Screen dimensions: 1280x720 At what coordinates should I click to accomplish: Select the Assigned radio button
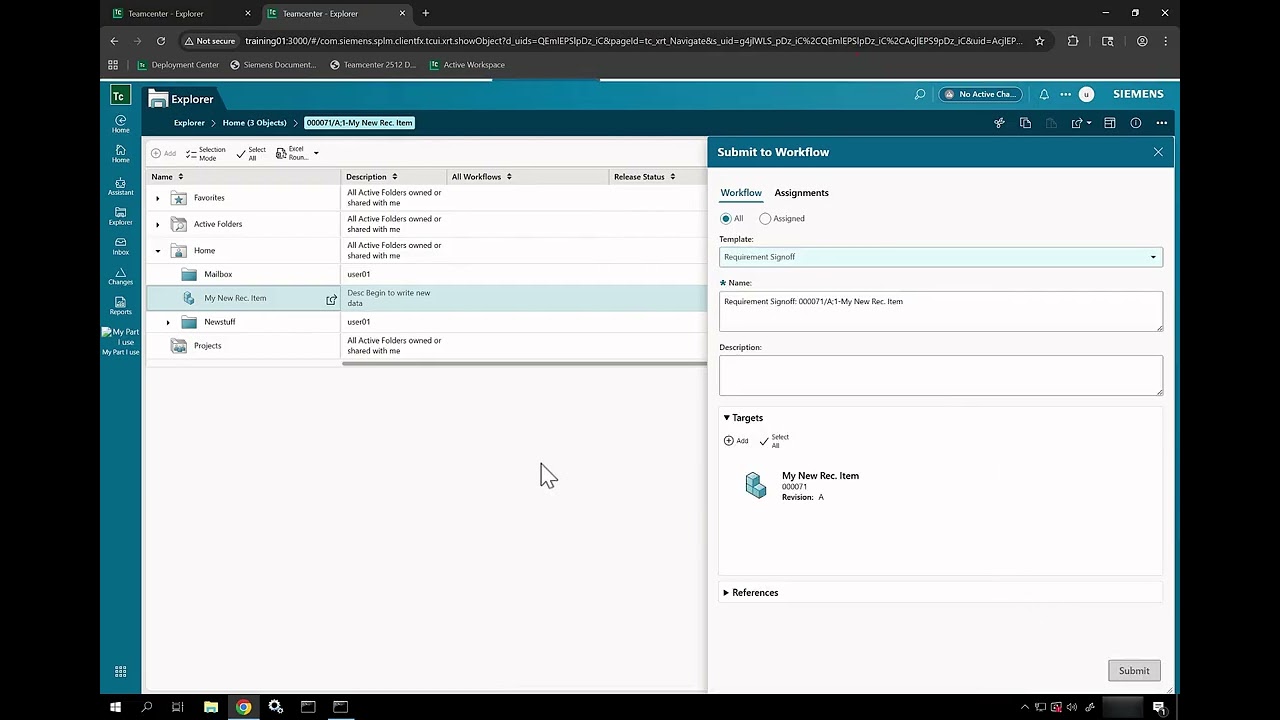765,218
